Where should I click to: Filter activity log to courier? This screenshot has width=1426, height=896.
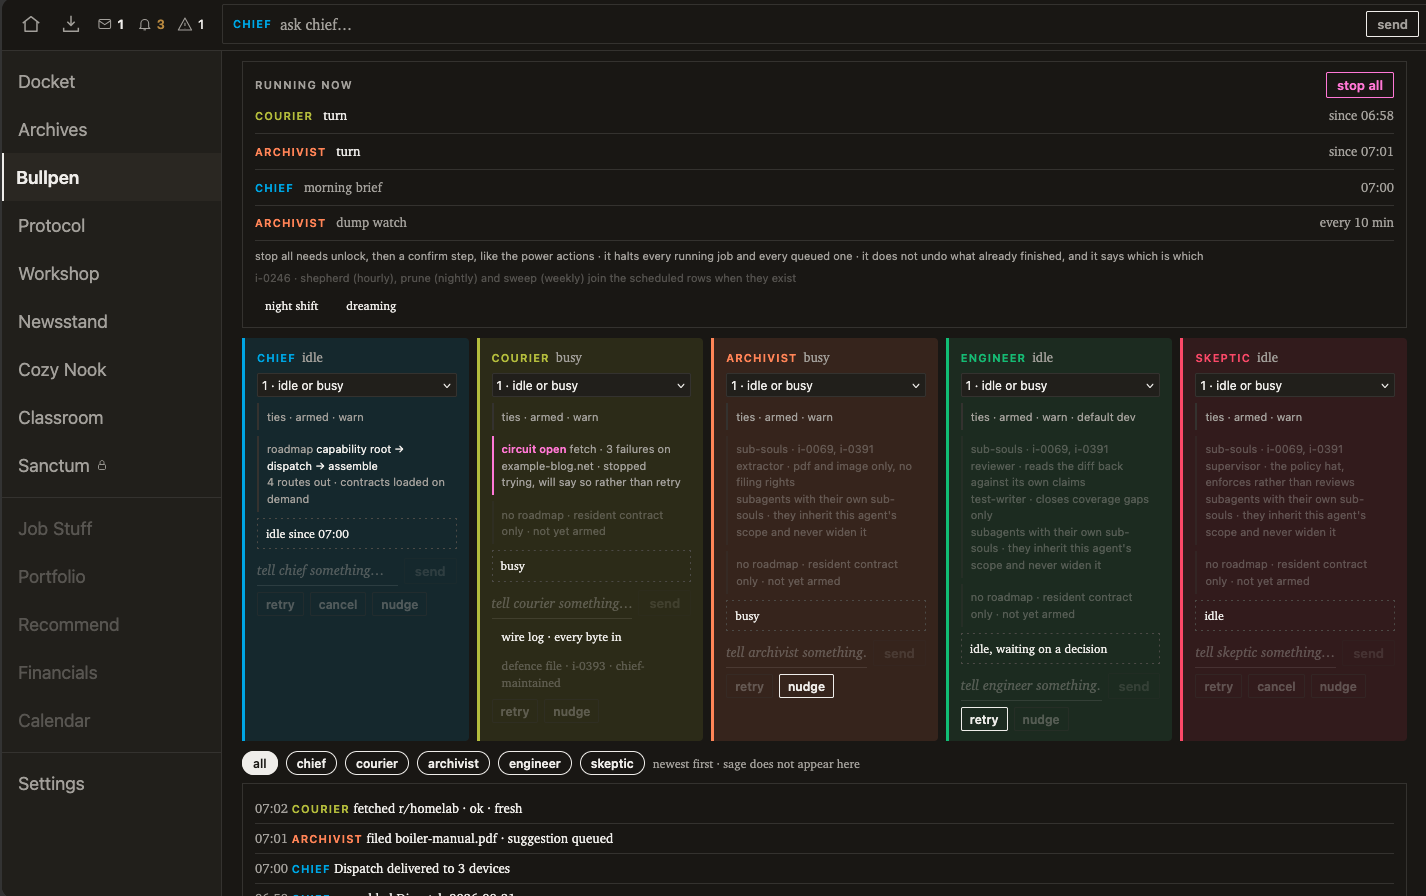[x=377, y=763]
